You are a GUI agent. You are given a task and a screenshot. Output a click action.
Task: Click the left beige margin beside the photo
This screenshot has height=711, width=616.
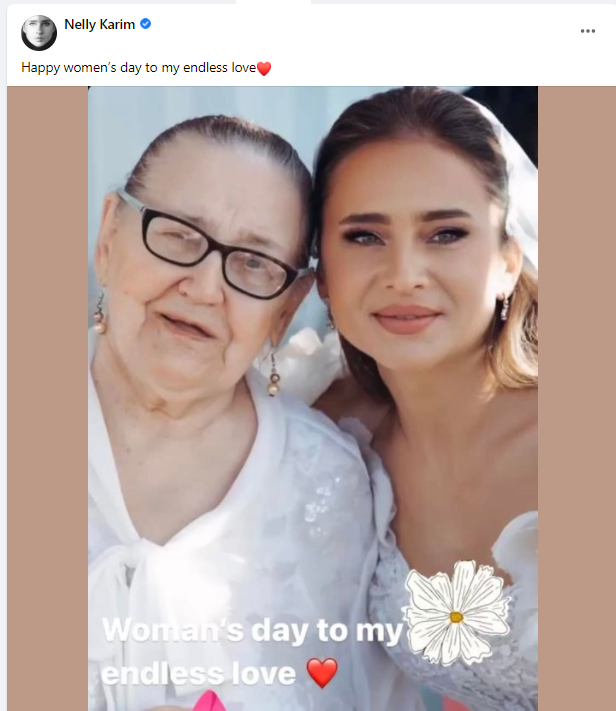point(47,400)
